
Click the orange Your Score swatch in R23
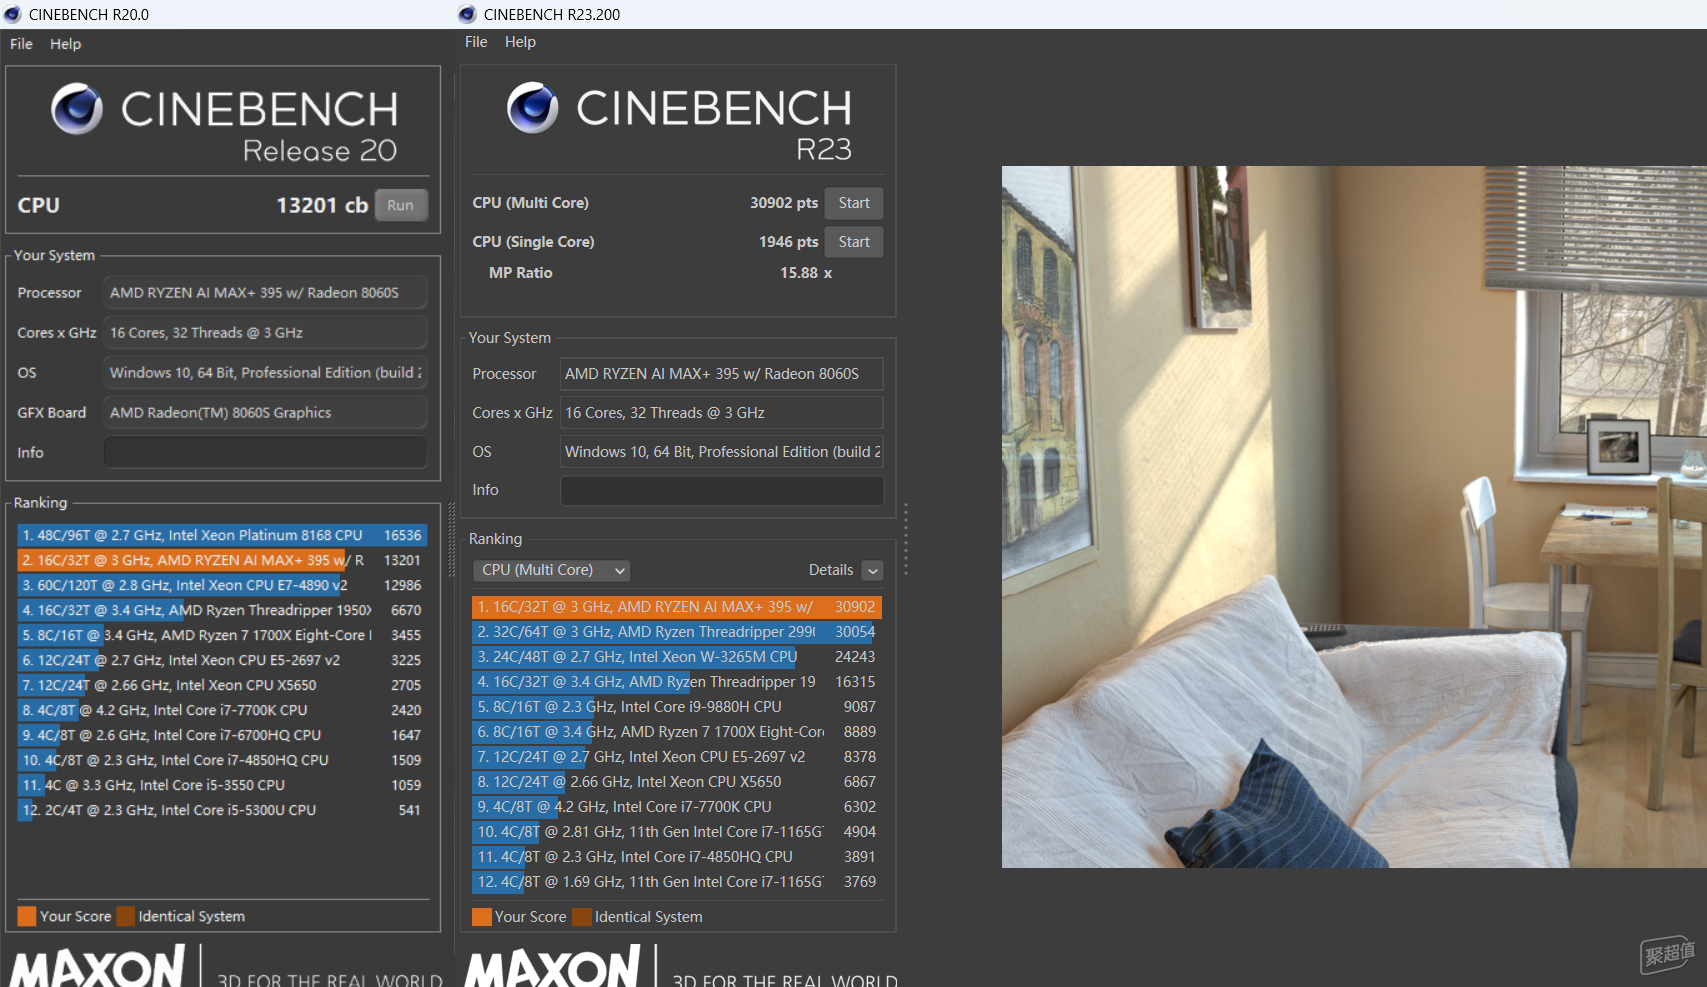coord(482,917)
